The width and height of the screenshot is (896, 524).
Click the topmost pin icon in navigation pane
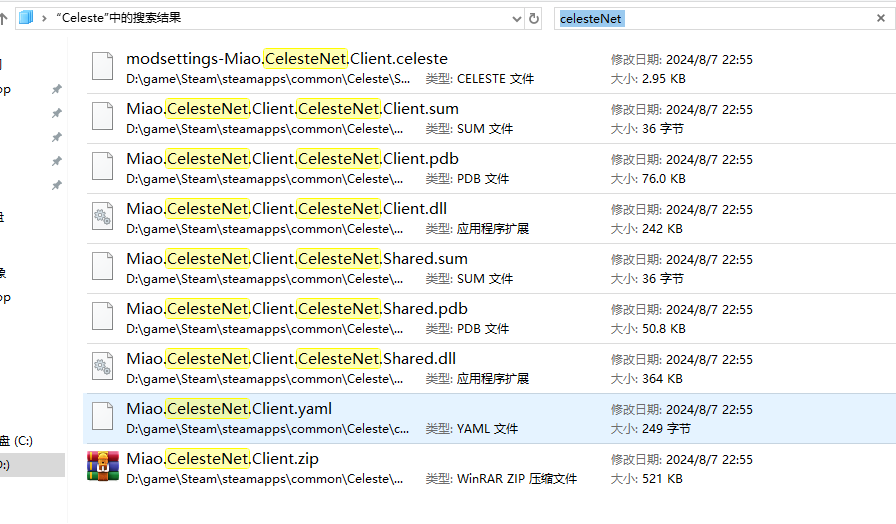click(57, 89)
